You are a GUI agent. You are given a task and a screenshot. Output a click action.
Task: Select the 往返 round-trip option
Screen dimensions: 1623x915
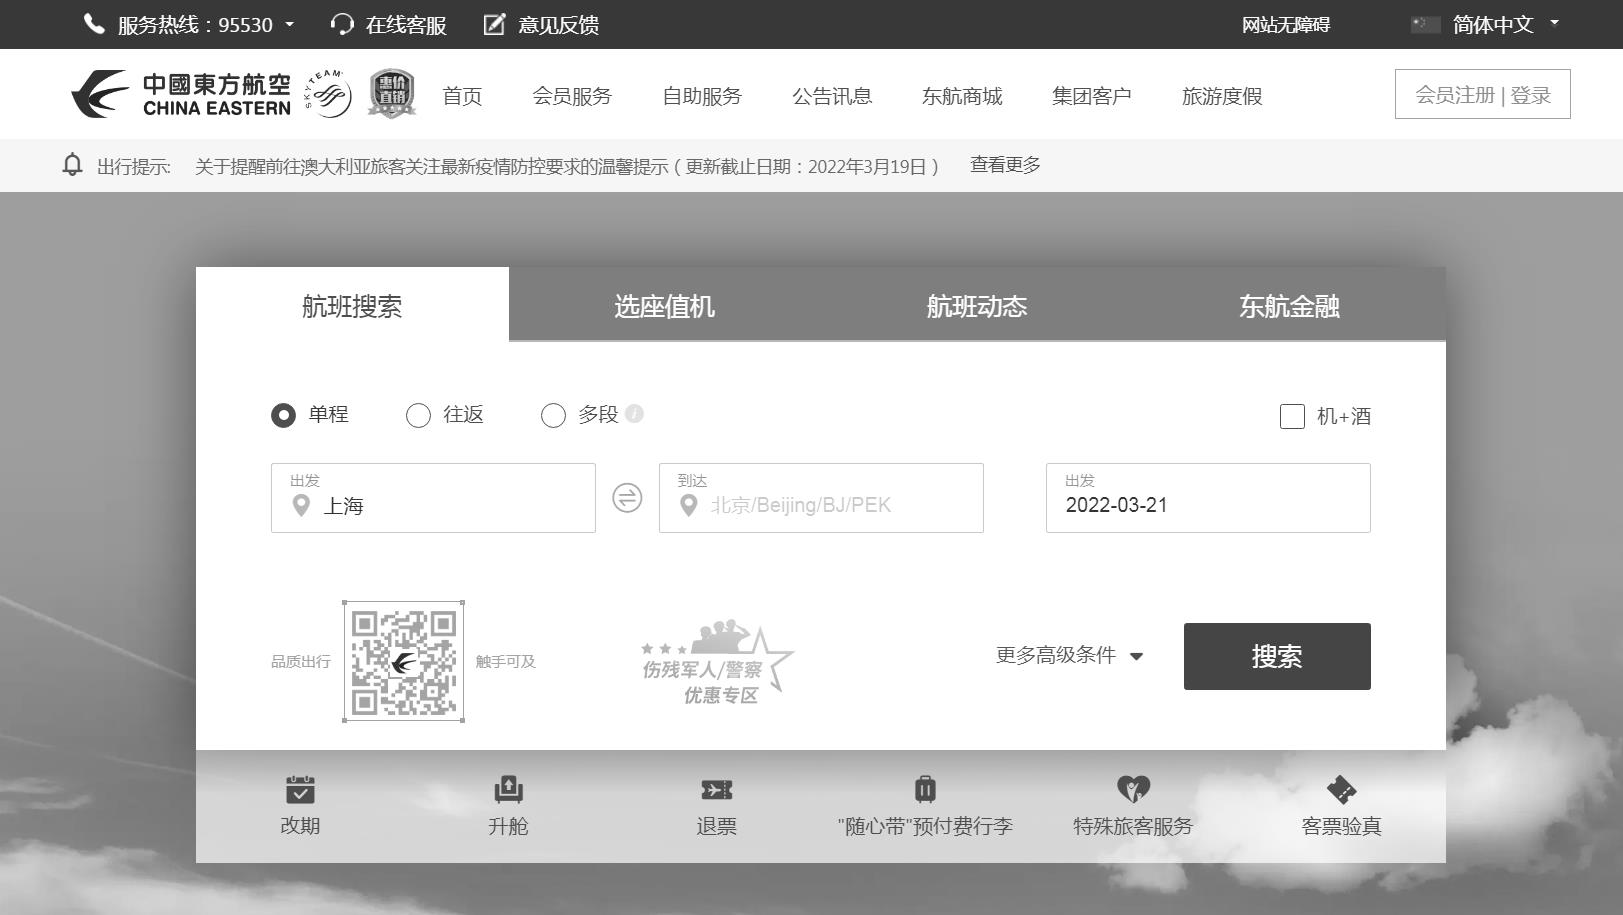(x=418, y=415)
